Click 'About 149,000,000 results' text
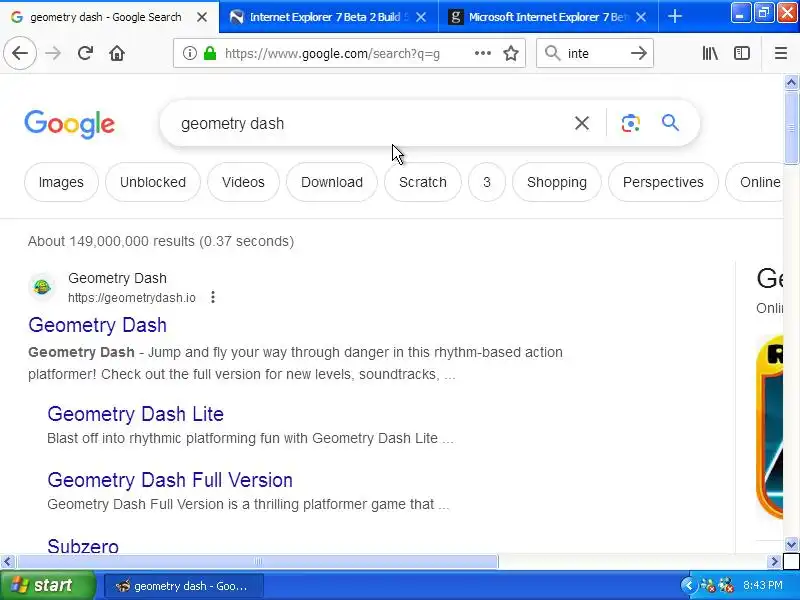800x600 pixels. 111,241
